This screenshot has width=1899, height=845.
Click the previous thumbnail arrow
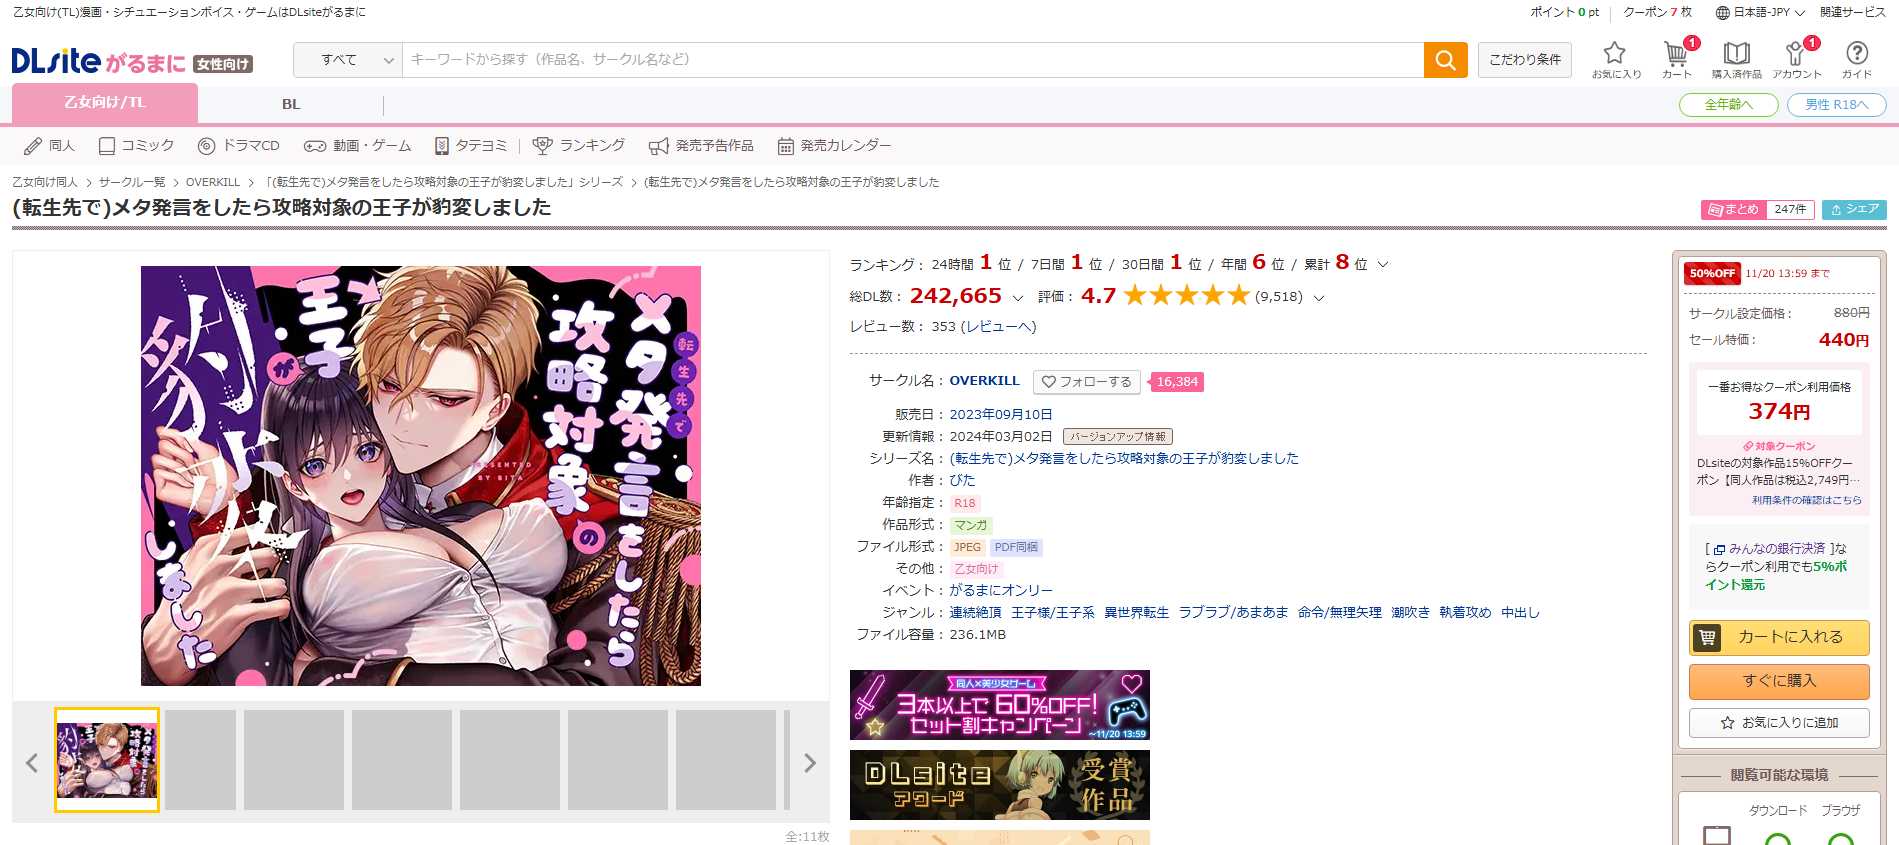pyautogui.click(x=32, y=763)
